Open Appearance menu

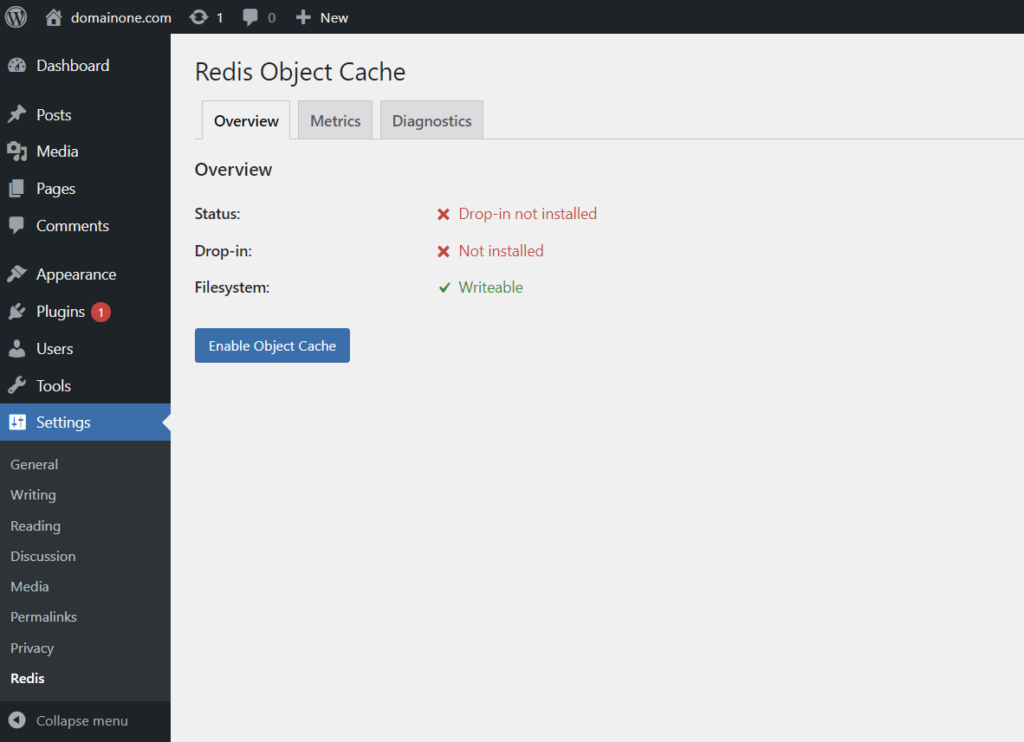pyautogui.click(x=76, y=275)
